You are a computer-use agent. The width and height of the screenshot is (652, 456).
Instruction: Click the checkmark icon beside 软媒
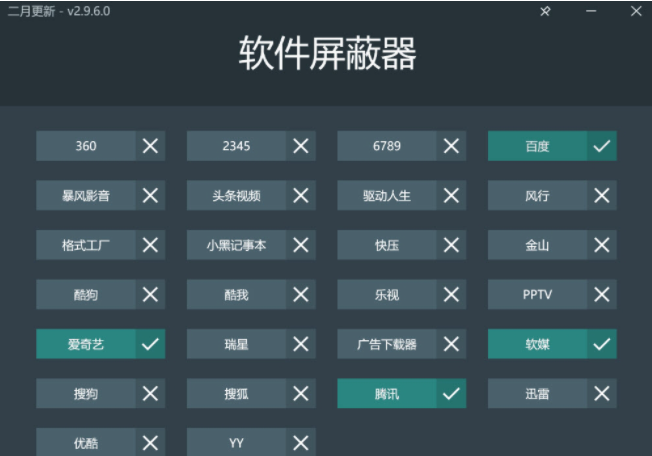point(602,344)
